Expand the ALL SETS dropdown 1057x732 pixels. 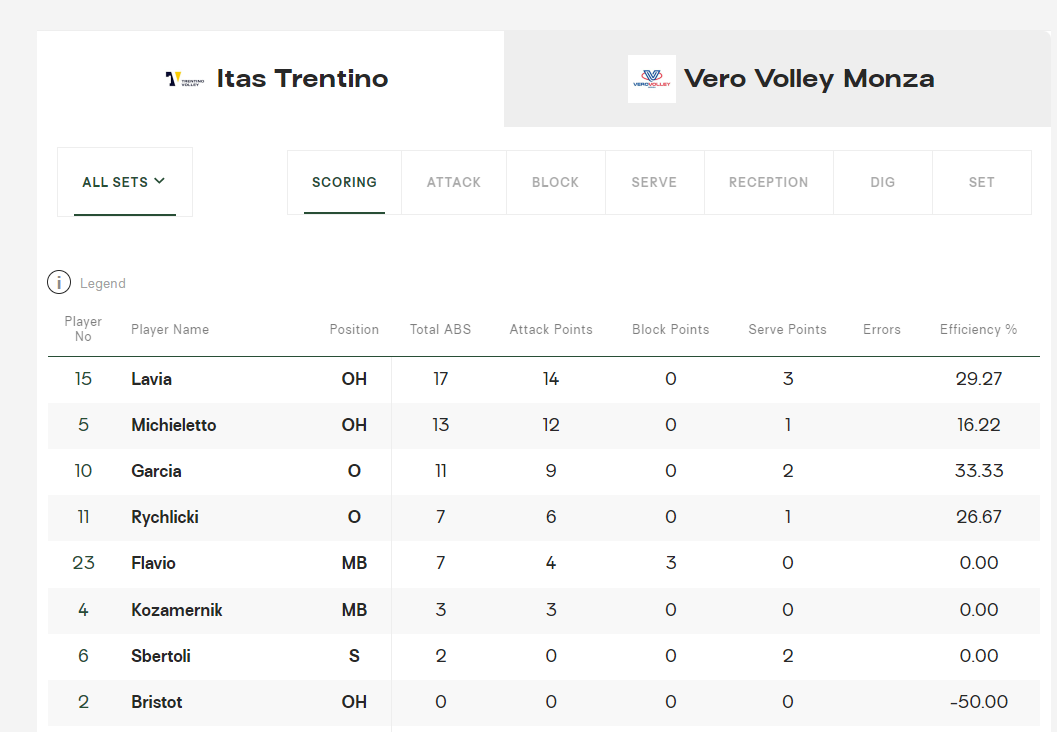(x=124, y=182)
